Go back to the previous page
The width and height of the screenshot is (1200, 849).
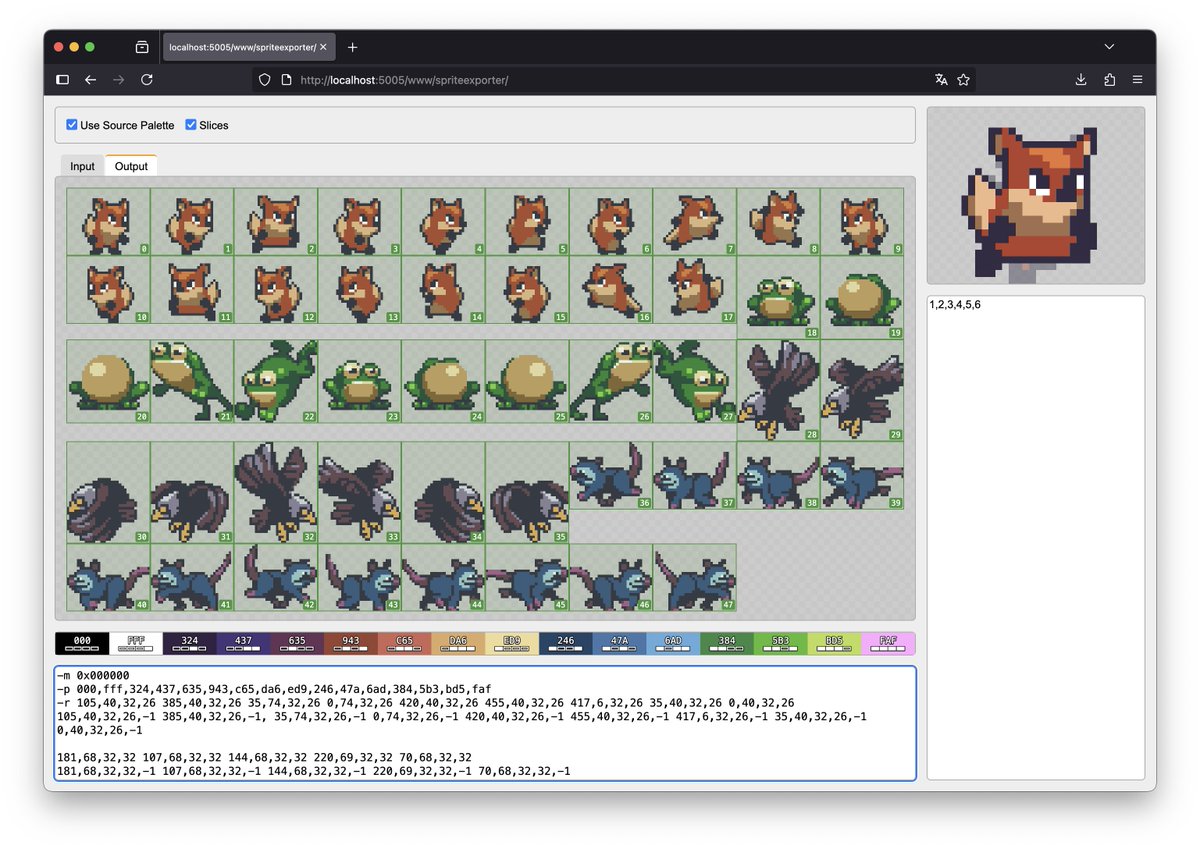click(x=90, y=80)
